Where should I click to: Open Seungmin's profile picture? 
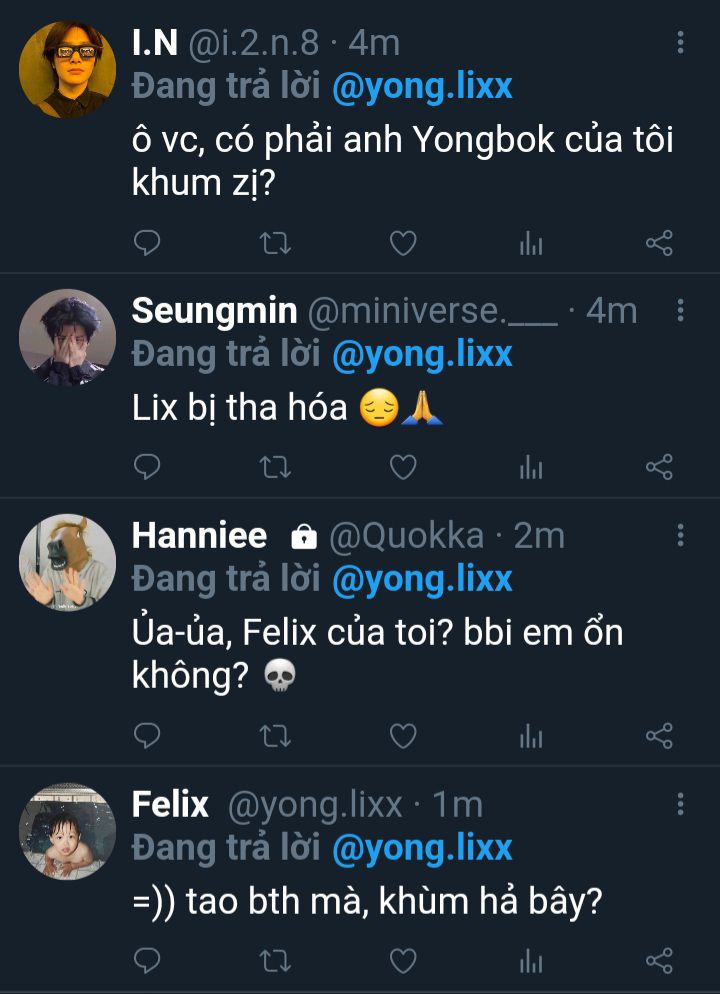(67, 338)
